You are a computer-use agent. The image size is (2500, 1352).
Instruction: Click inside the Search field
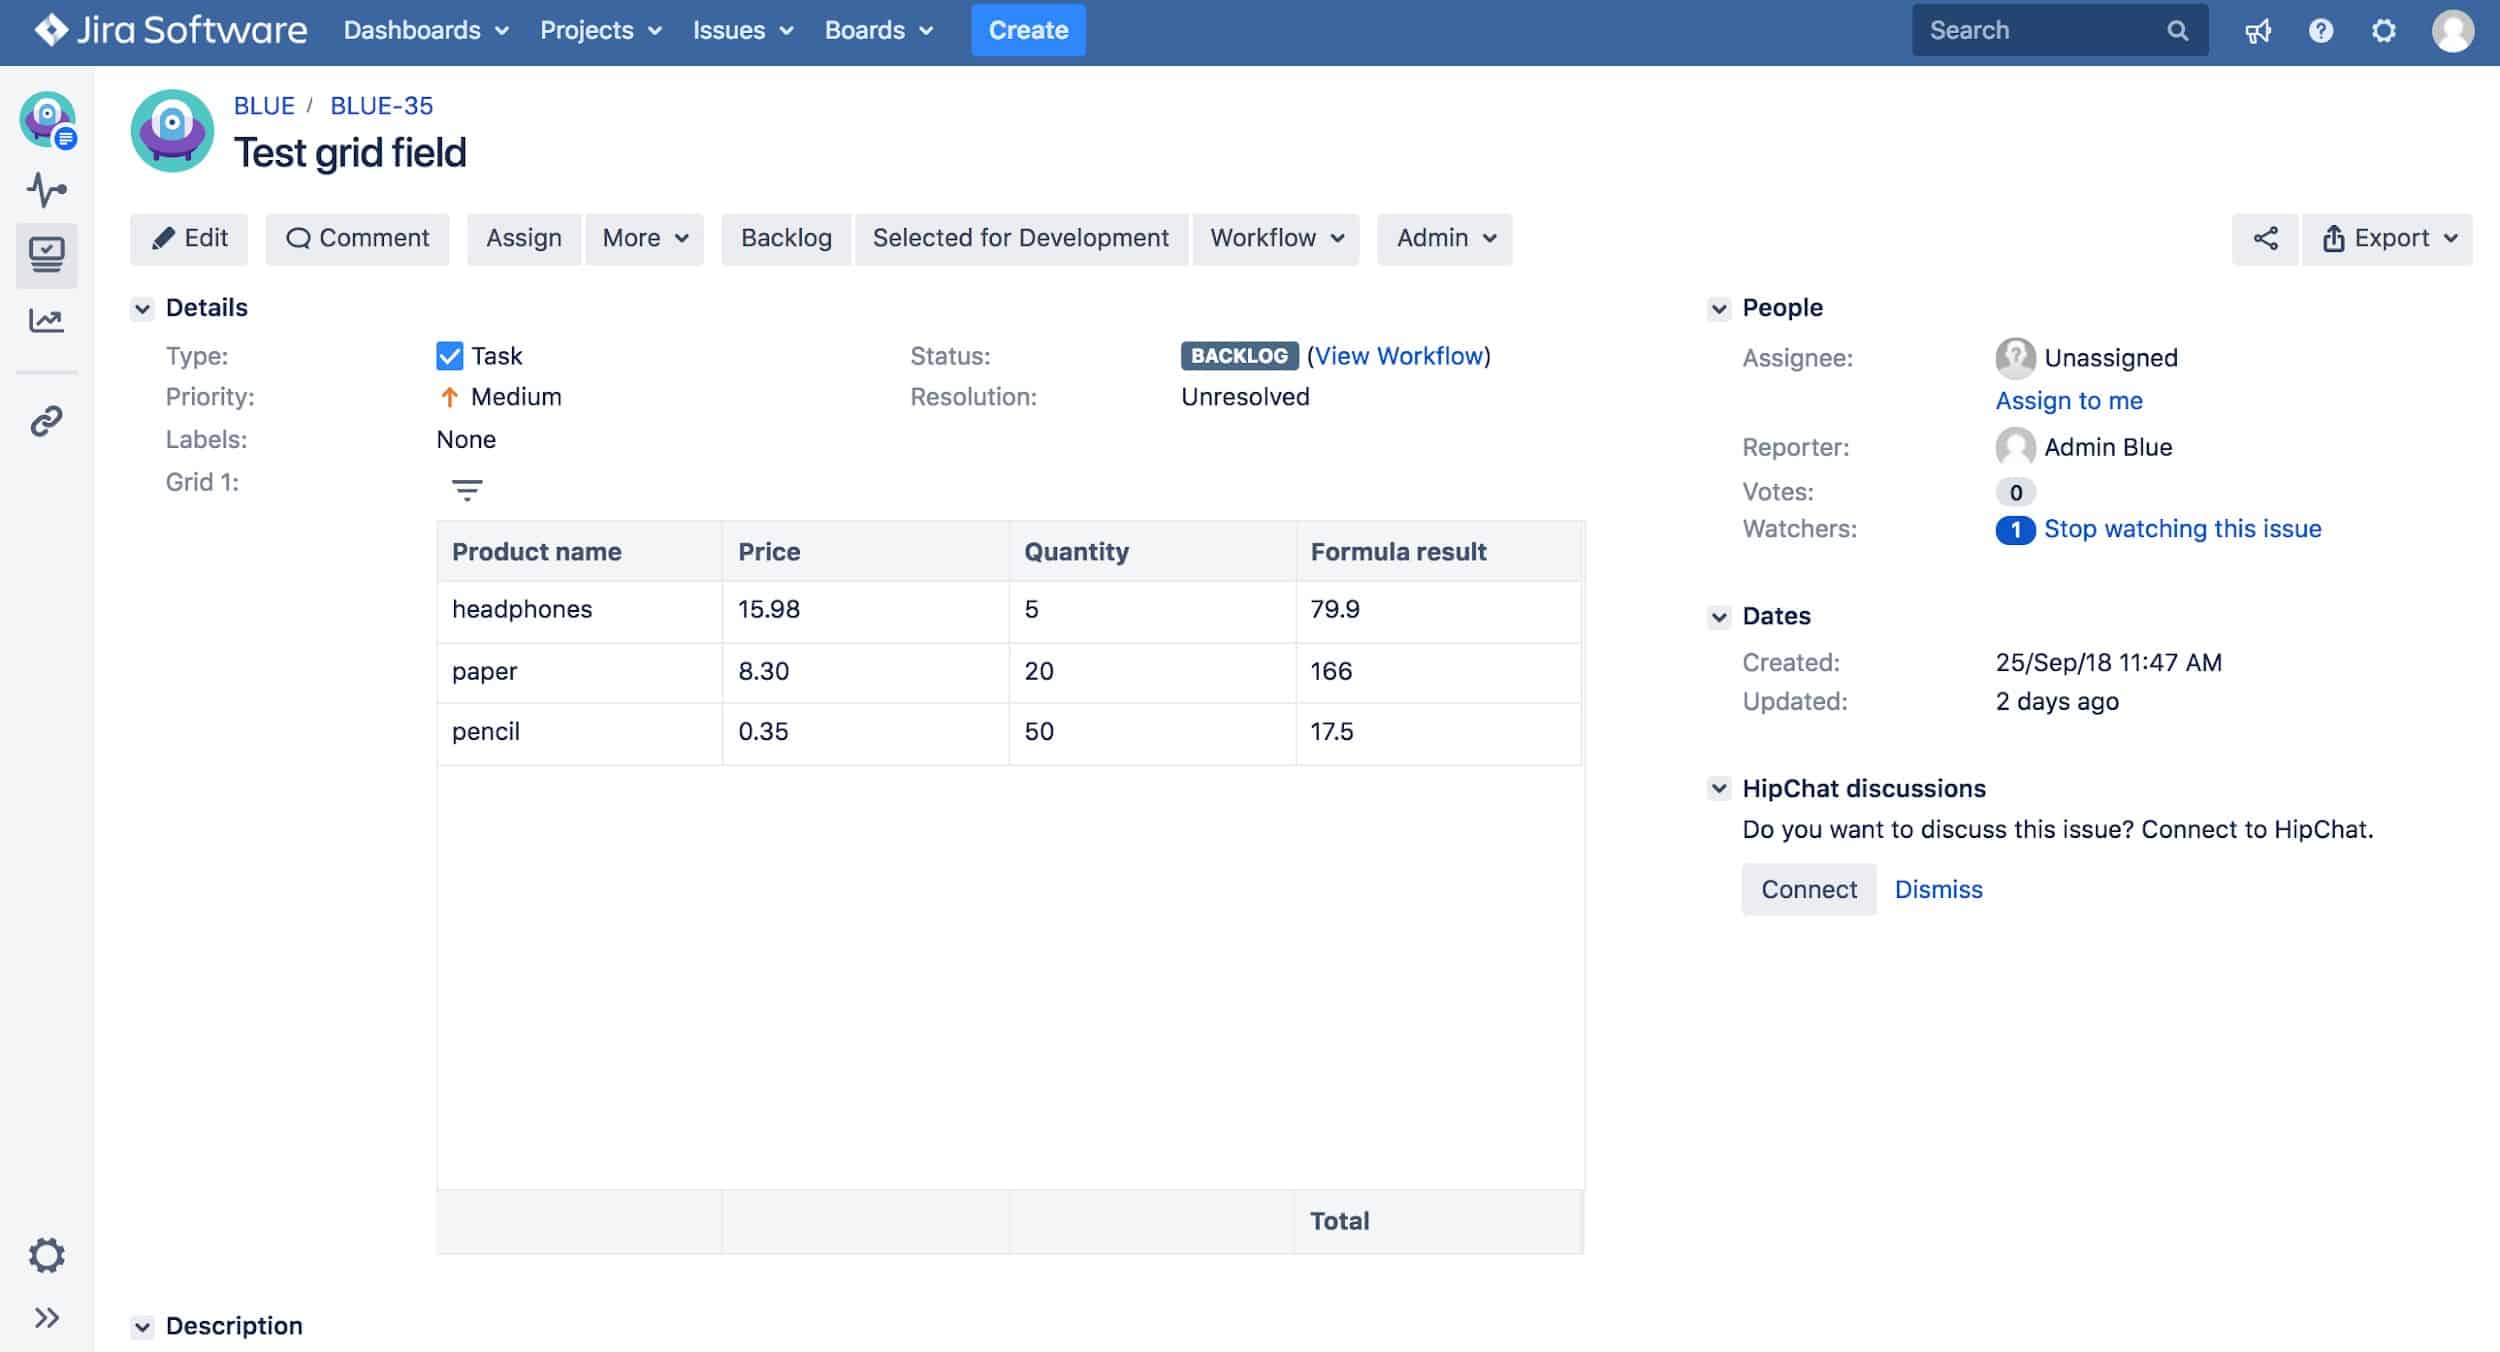click(2040, 30)
